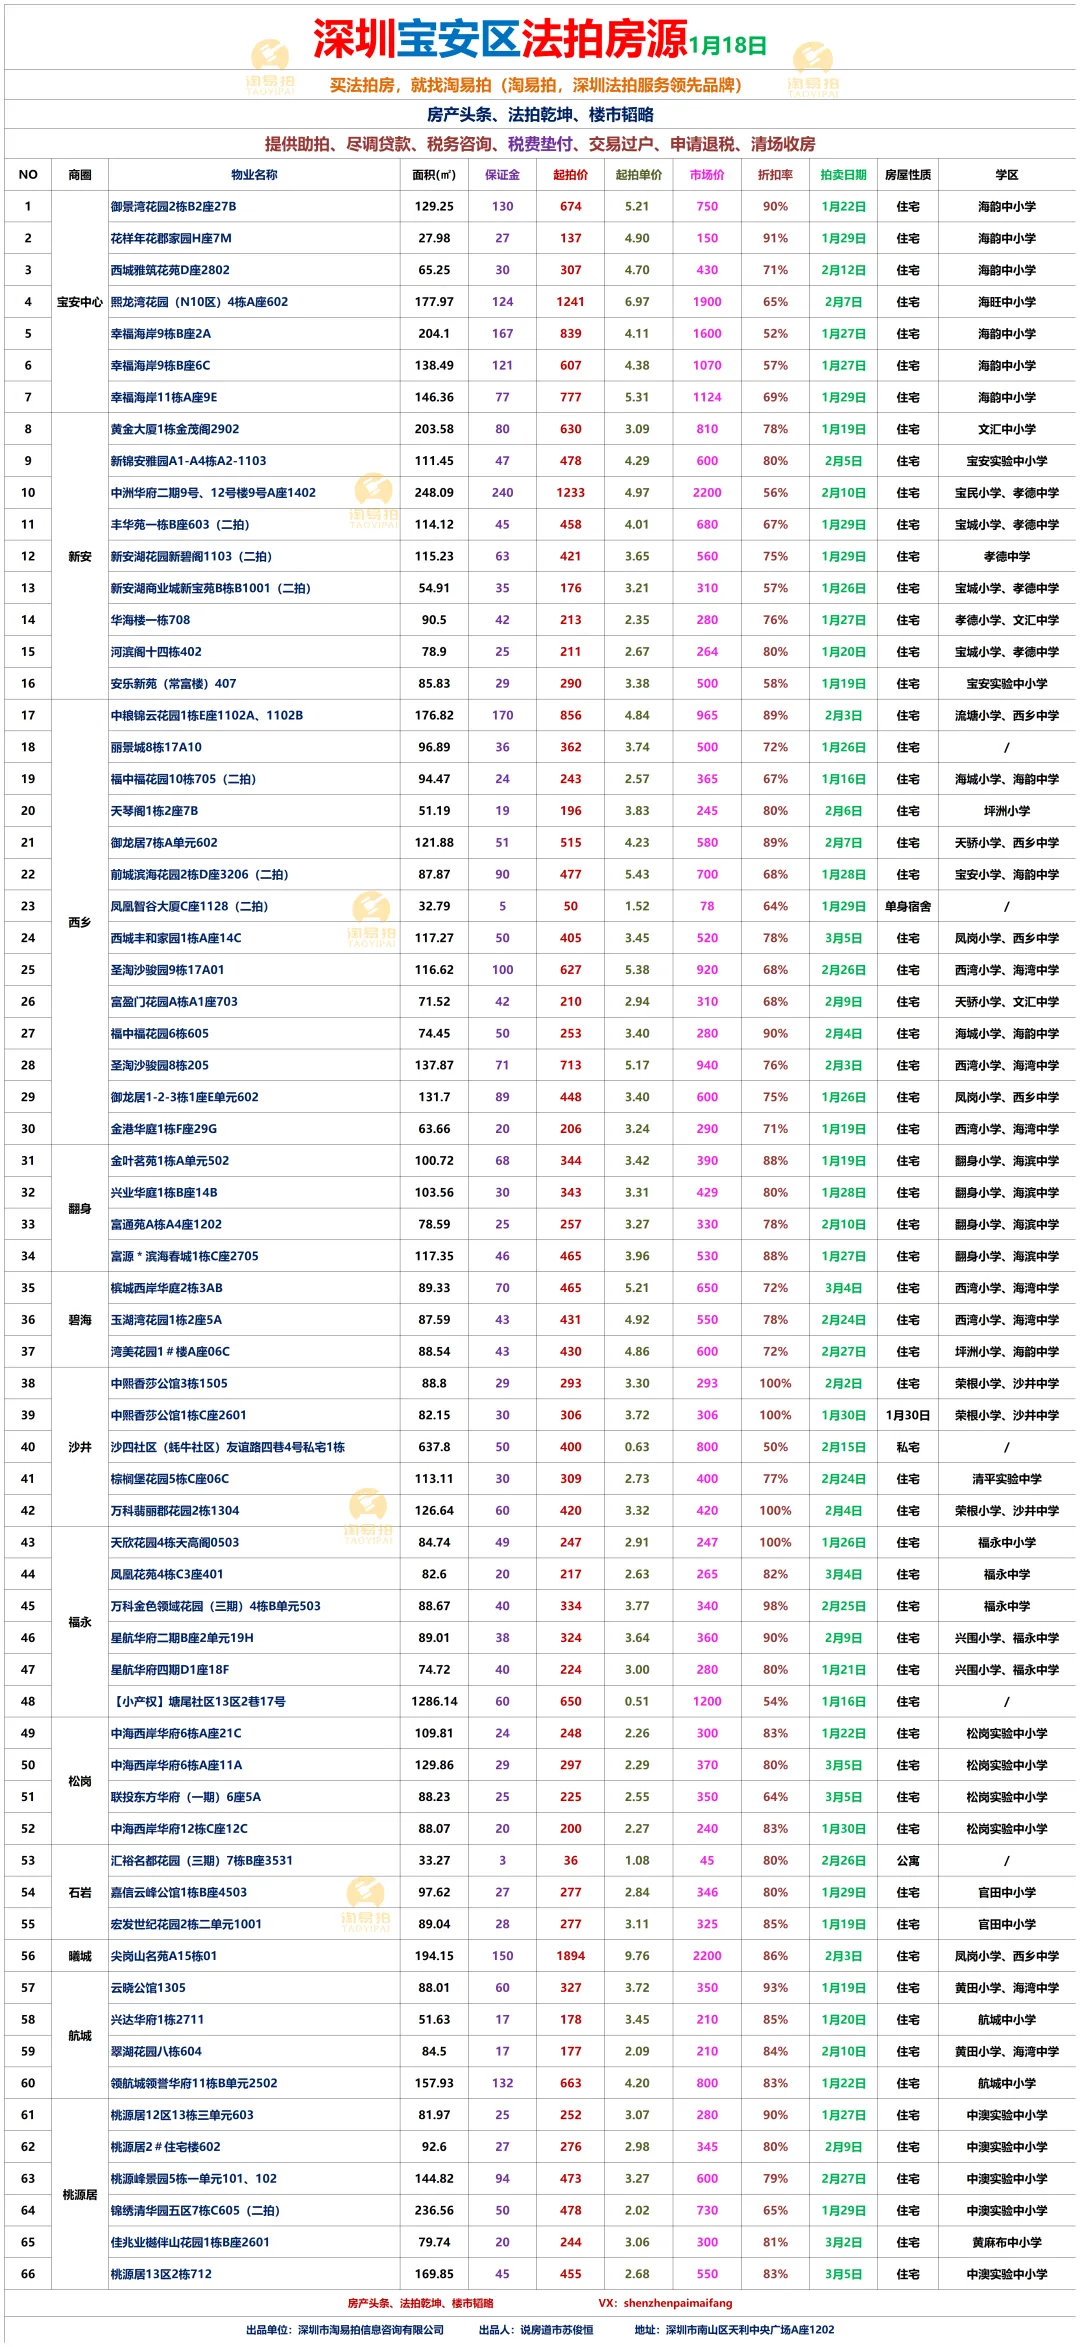Click property 锦绣清华园五区7栋C605（二拍）
1080x2347 pixels.
click(195, 2211)
